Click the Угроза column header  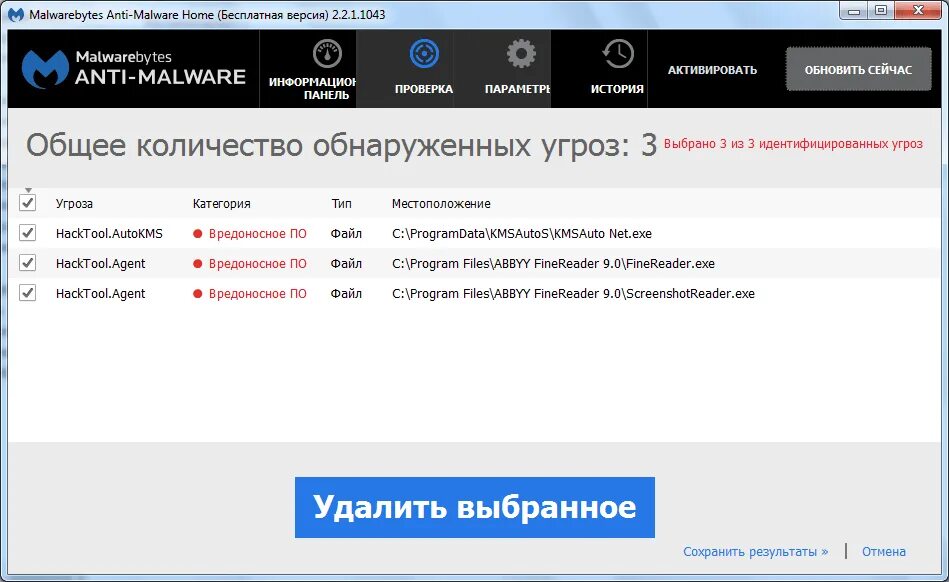pos(77,203)
